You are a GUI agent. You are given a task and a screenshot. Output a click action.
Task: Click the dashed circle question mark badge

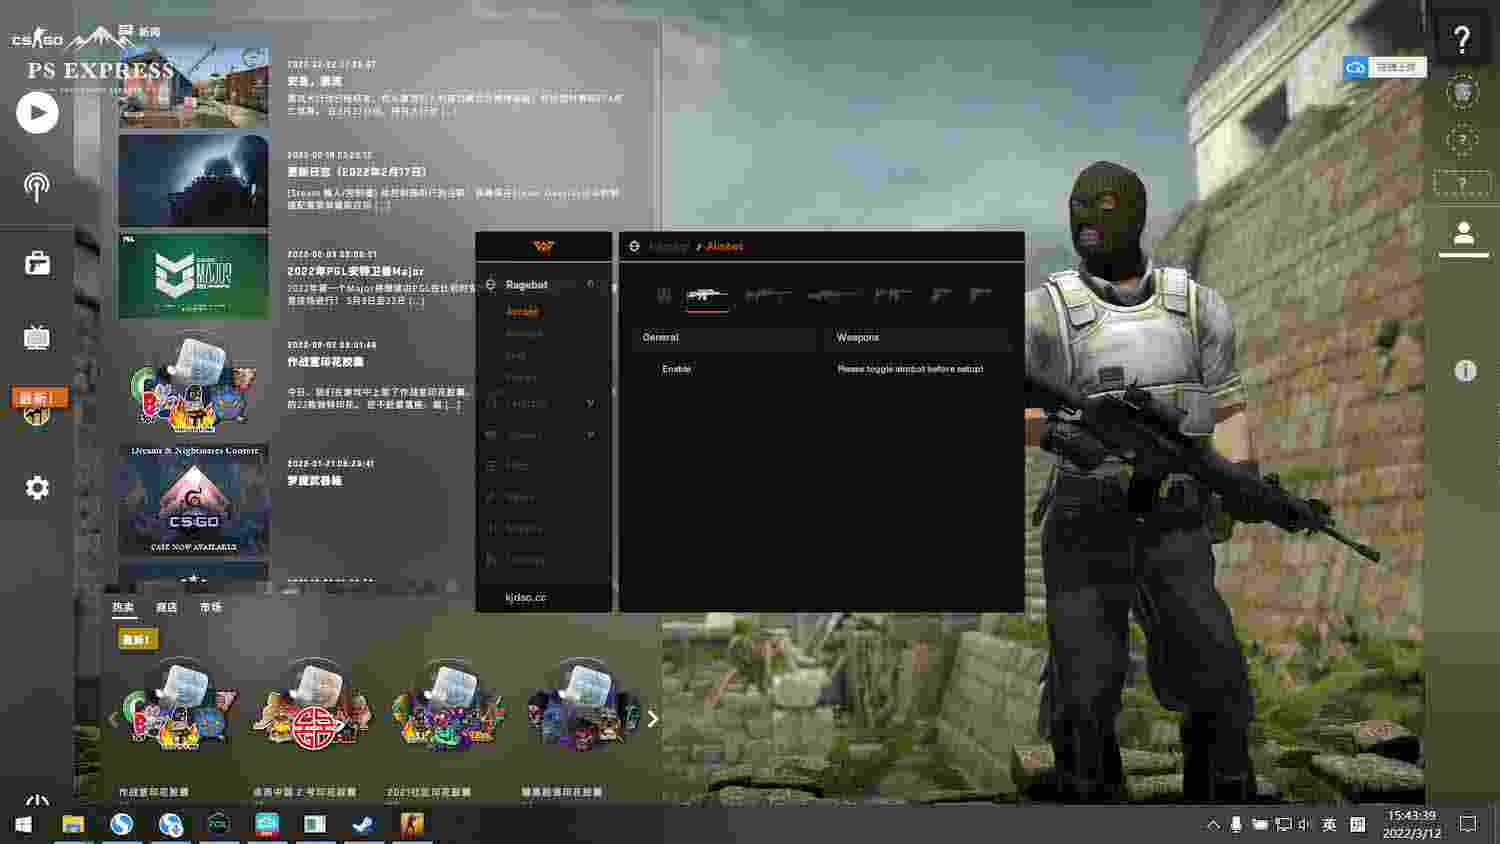(x=1463, y=140)
